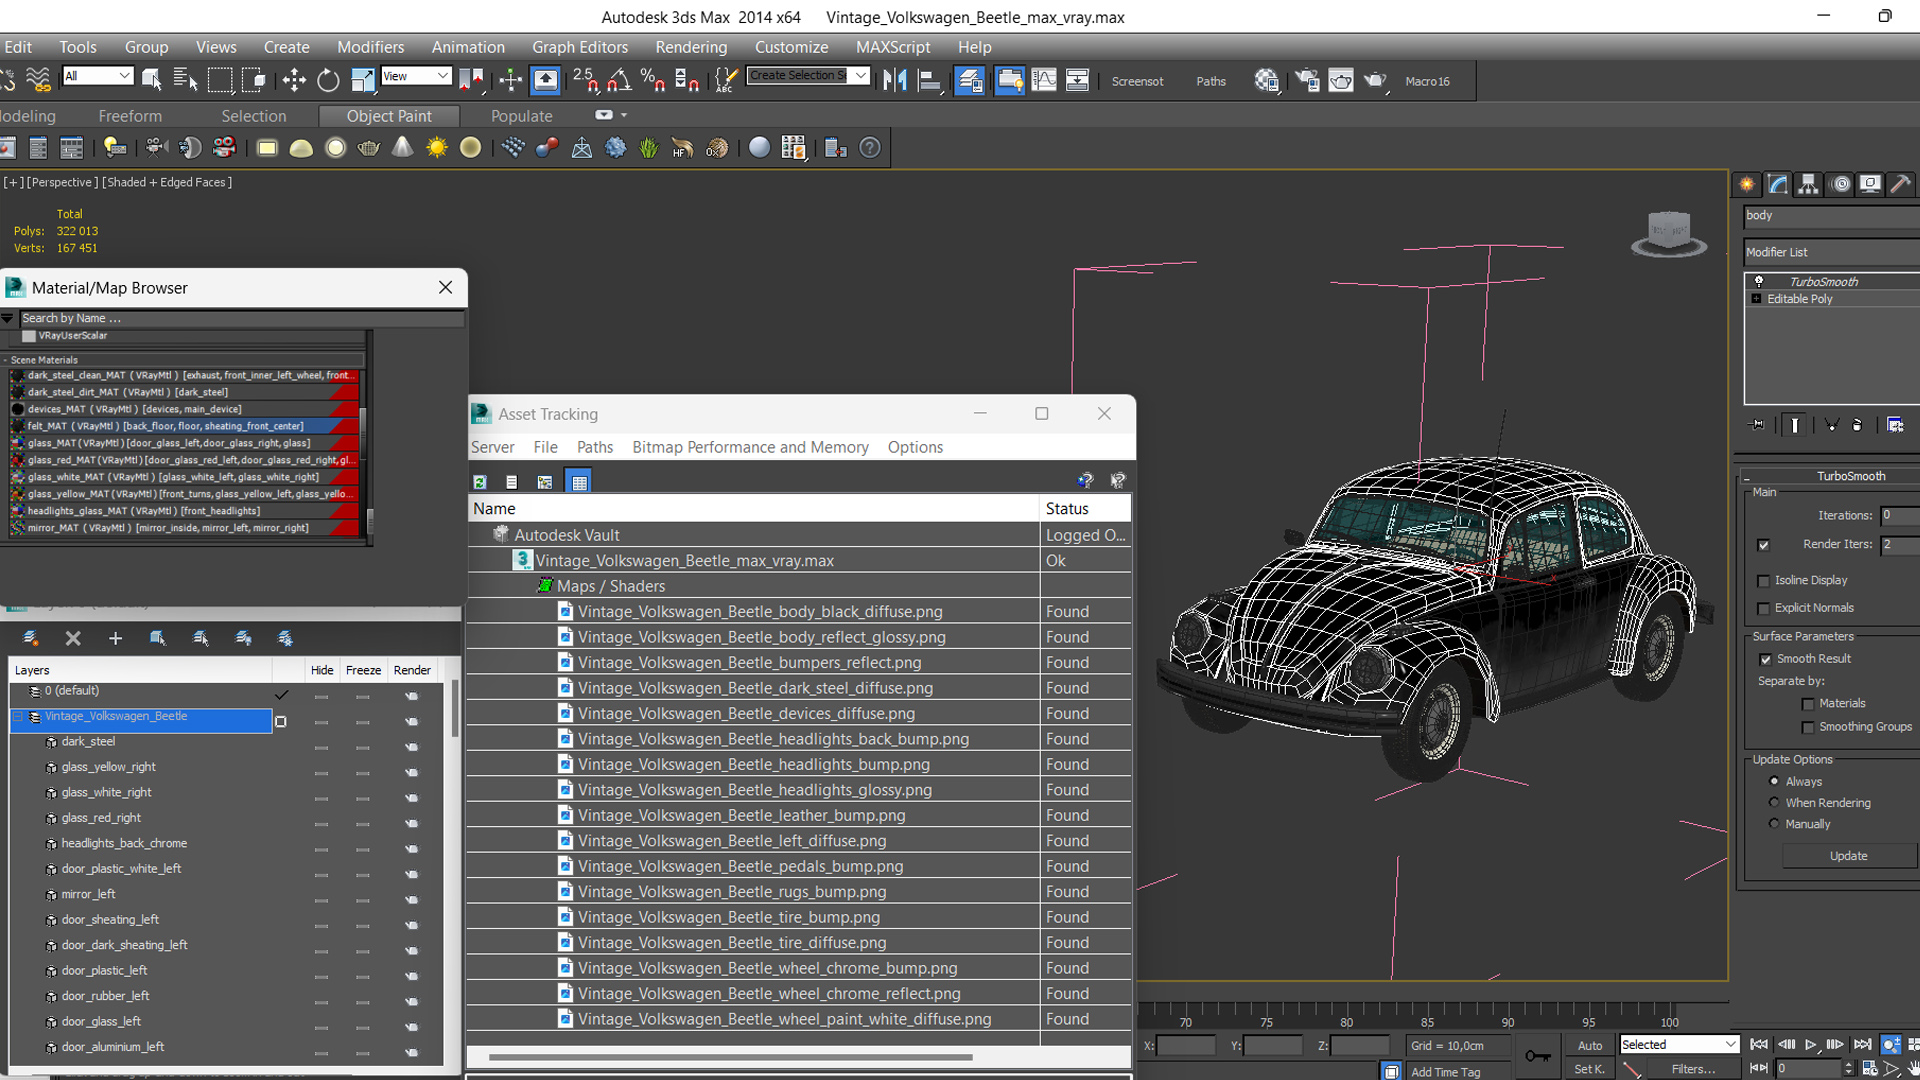Select the Move tool in main toolbar
The width and height of the screenshot is (1920, 1080).
tap(294, 80)
